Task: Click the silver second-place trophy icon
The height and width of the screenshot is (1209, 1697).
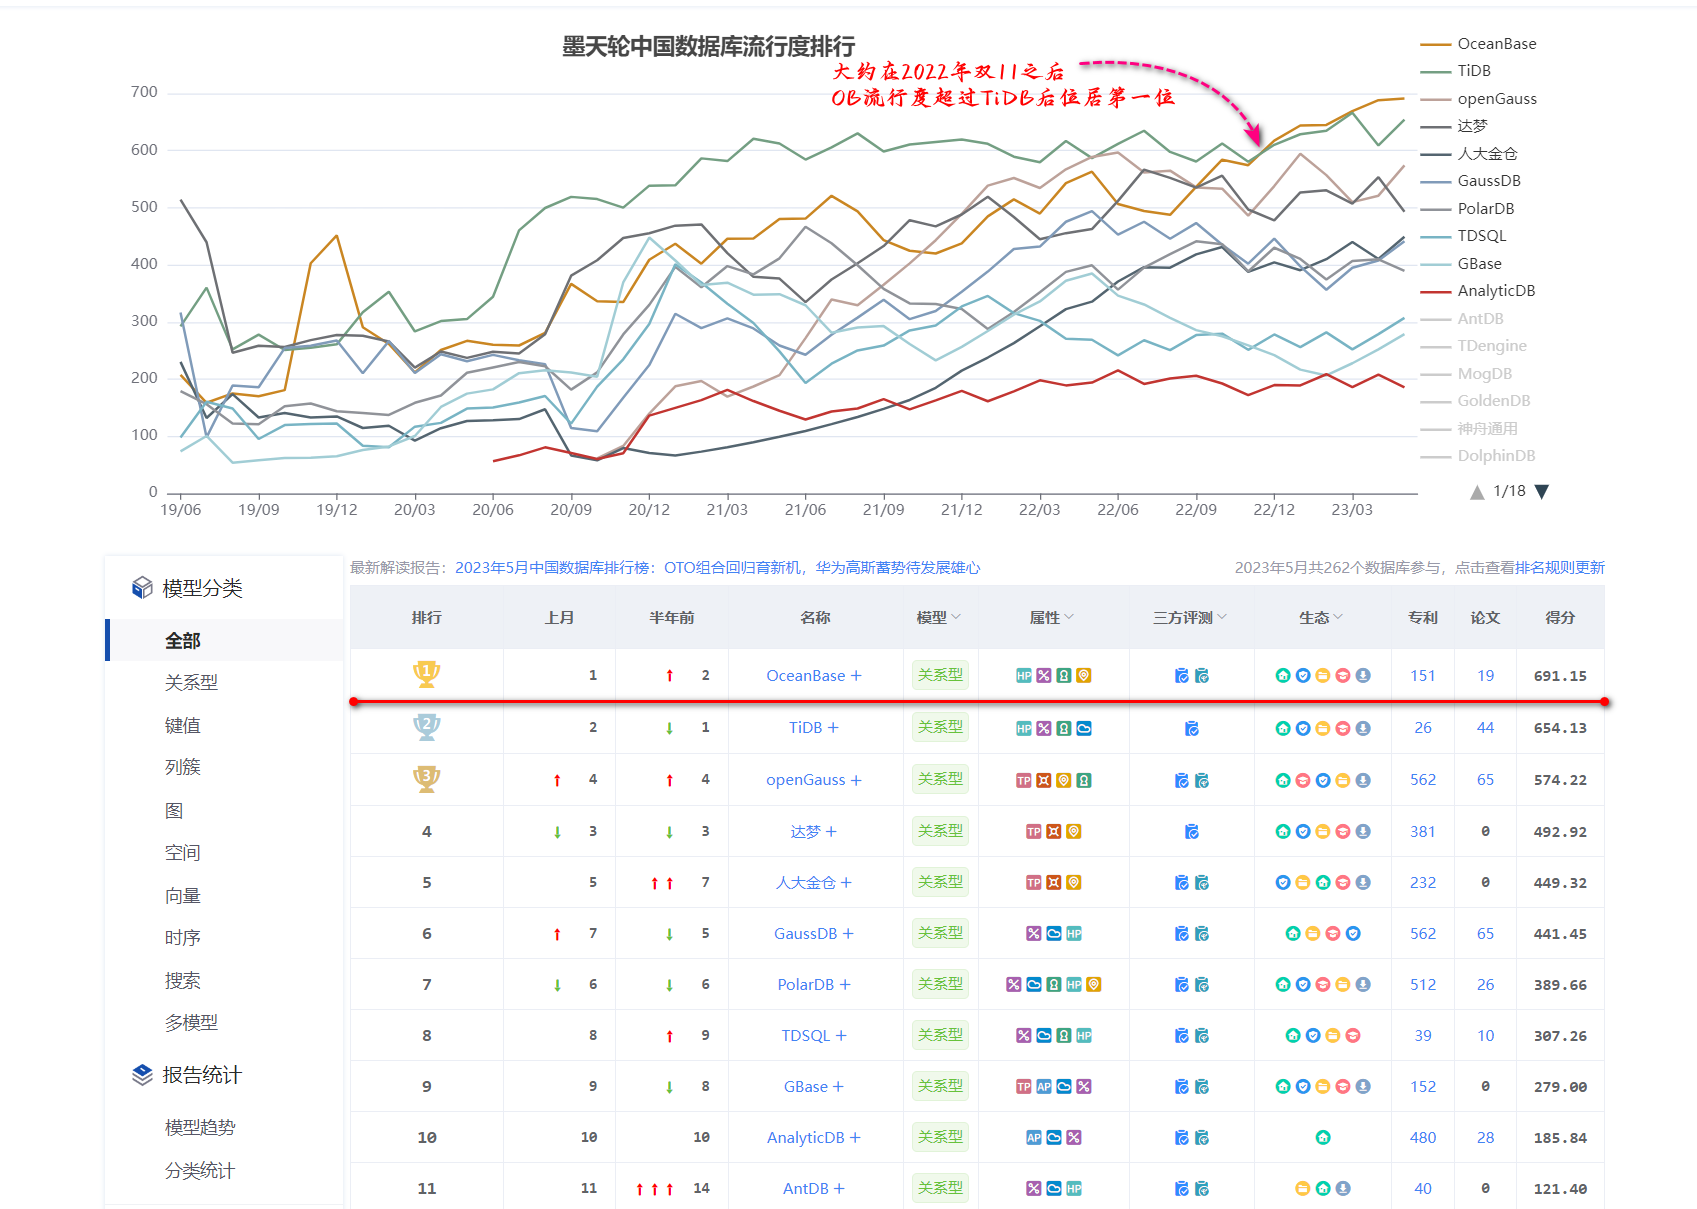Action: [427, 727]
